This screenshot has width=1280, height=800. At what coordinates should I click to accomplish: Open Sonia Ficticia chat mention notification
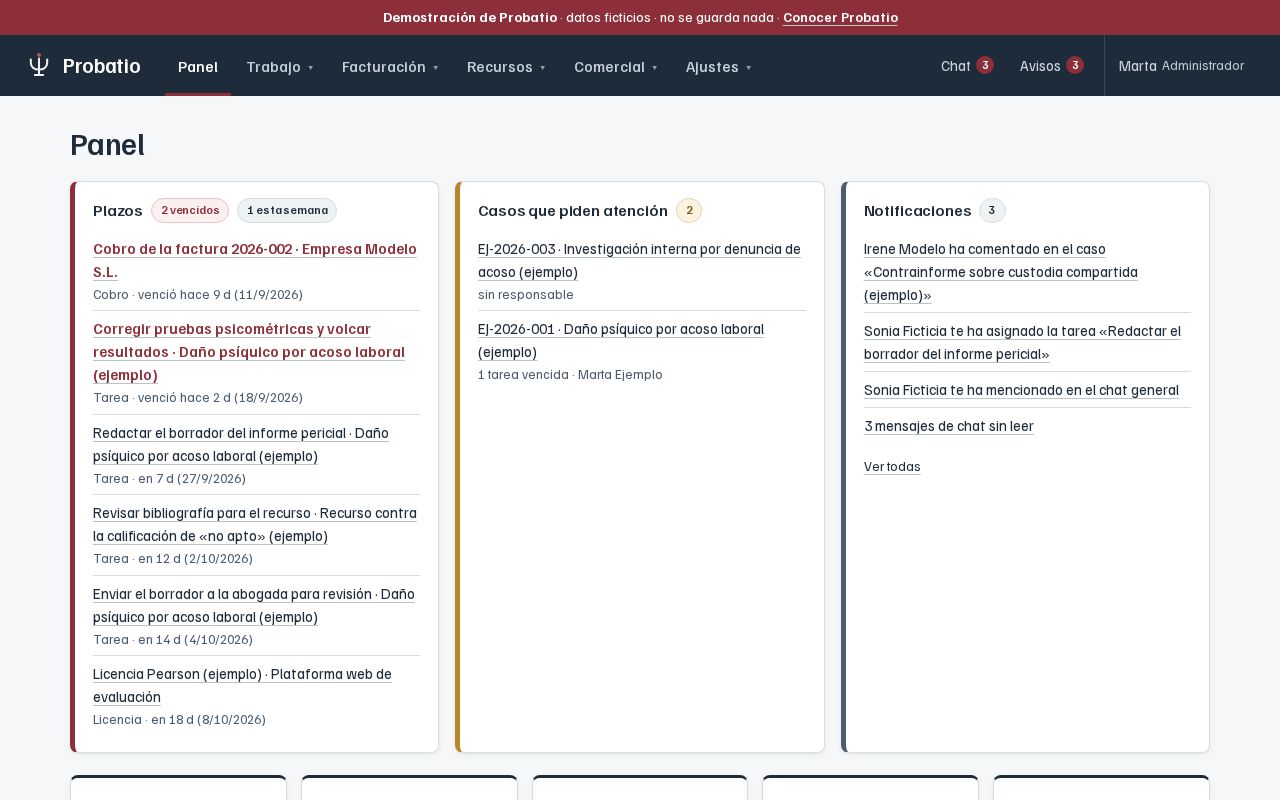(x=1021, y=390)
